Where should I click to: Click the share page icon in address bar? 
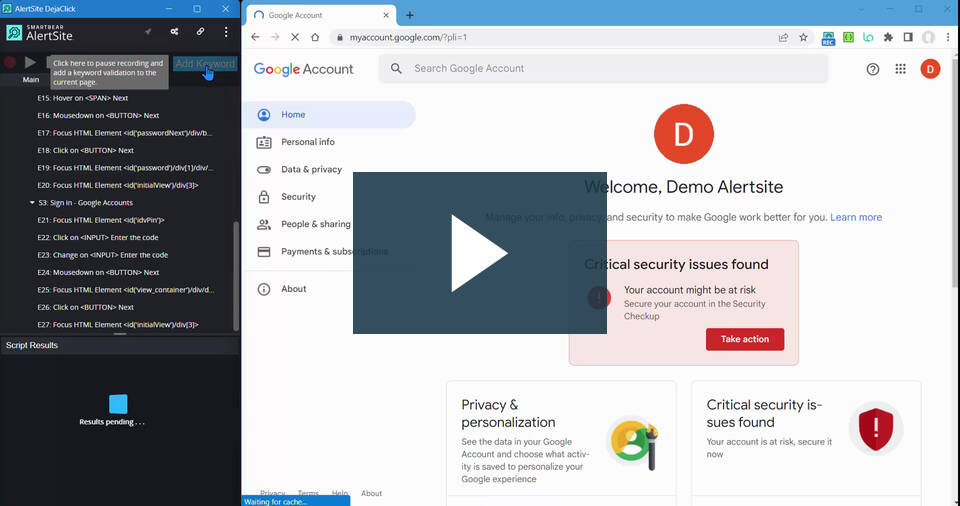(783, 37)
